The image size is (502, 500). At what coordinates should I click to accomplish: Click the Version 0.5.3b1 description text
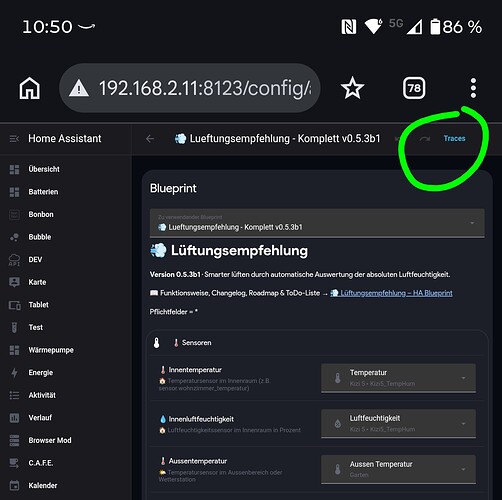point(300,275)
